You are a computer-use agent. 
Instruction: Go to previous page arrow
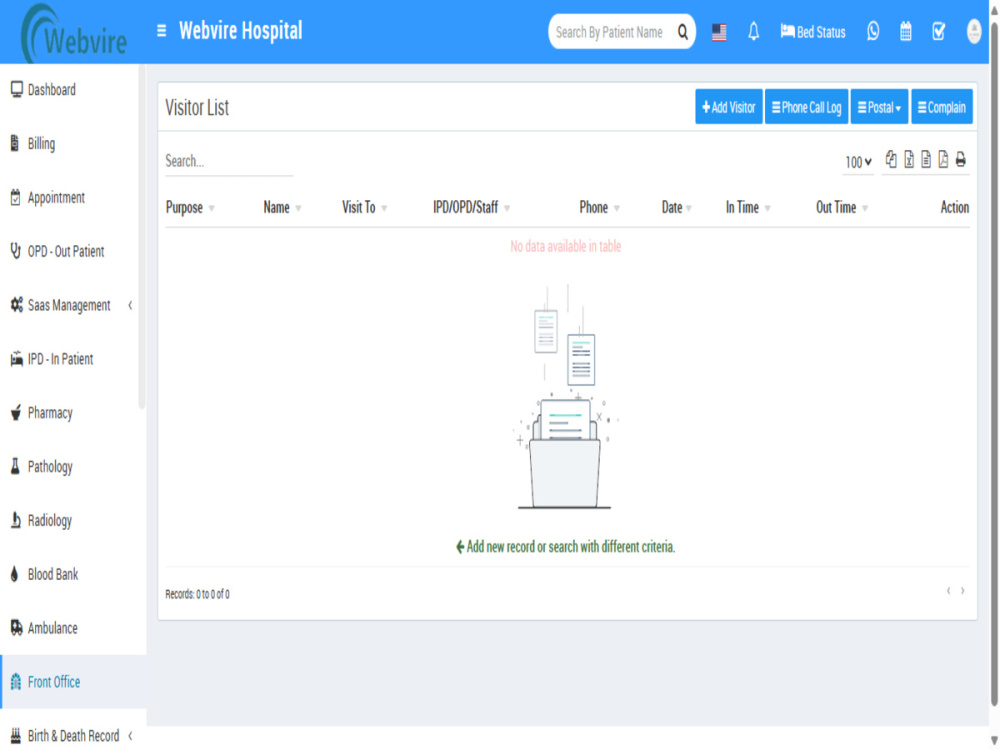tap(948, 591)
